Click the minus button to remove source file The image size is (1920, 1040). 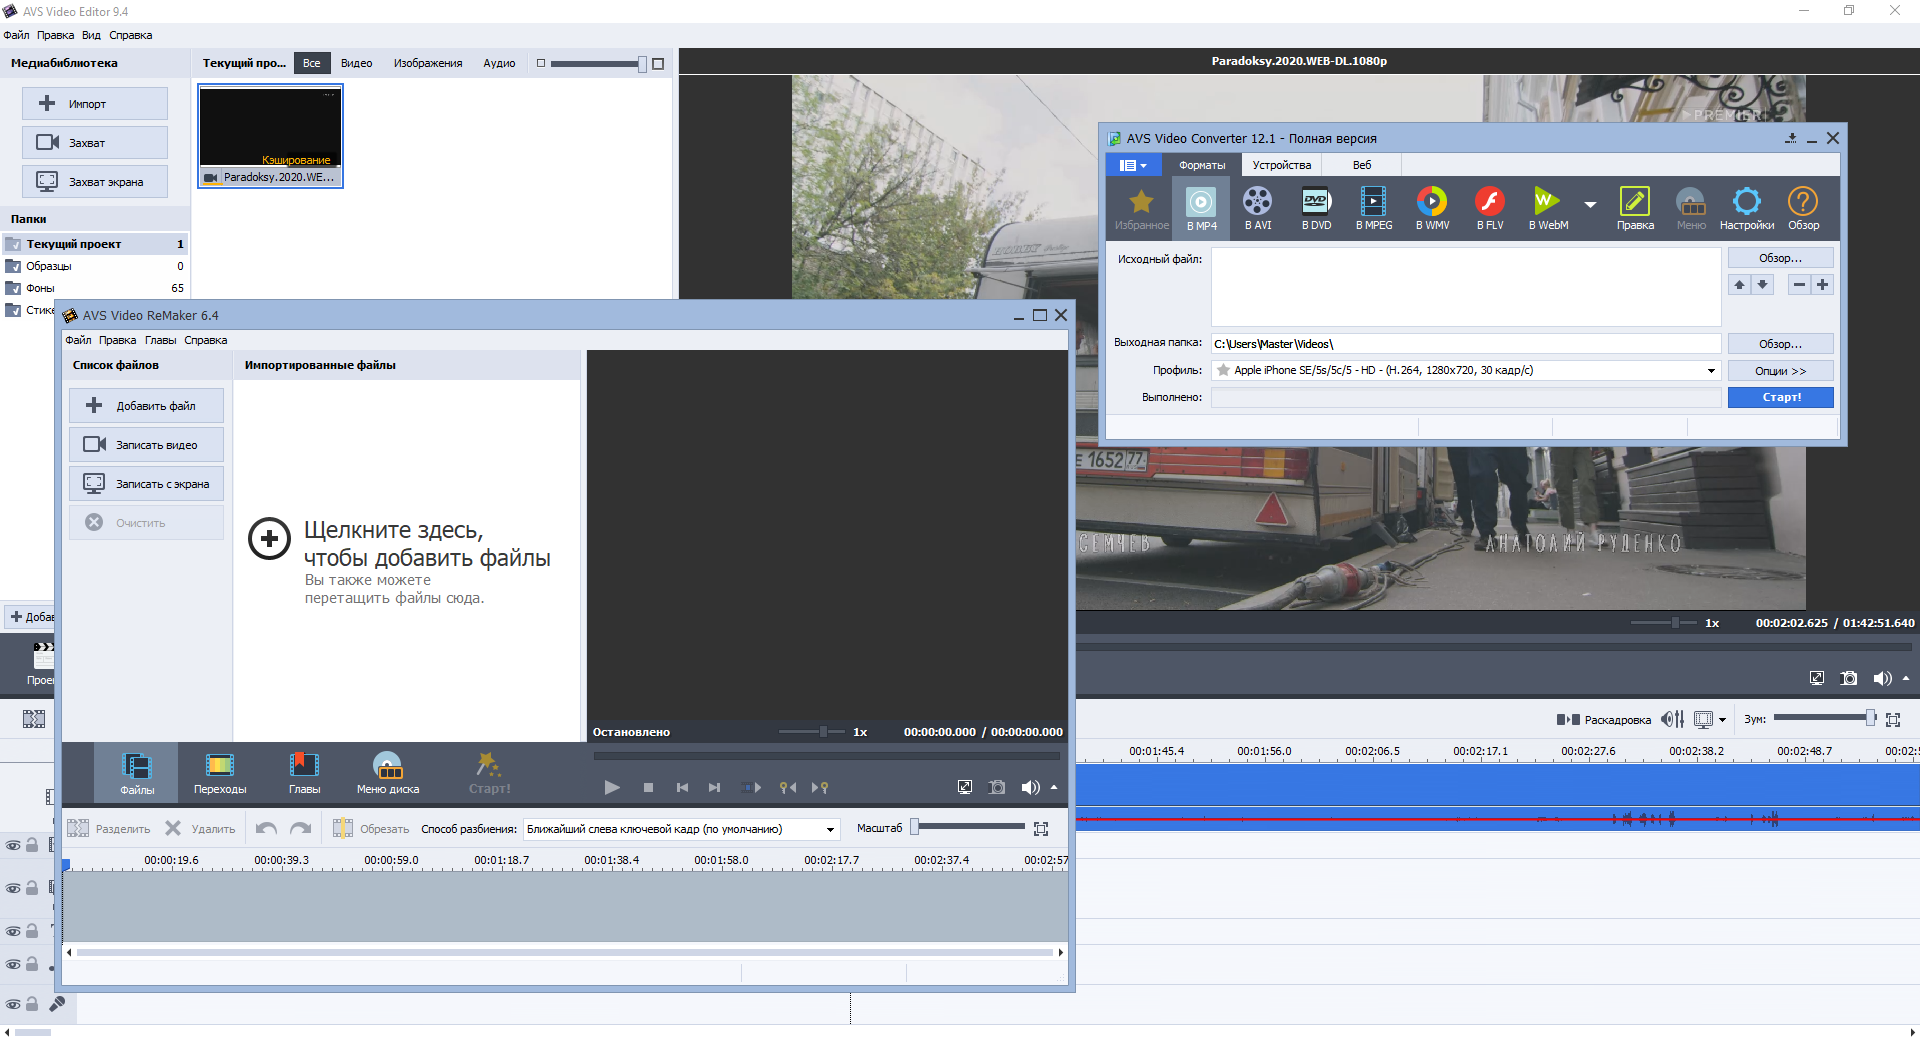[1799, 285]
